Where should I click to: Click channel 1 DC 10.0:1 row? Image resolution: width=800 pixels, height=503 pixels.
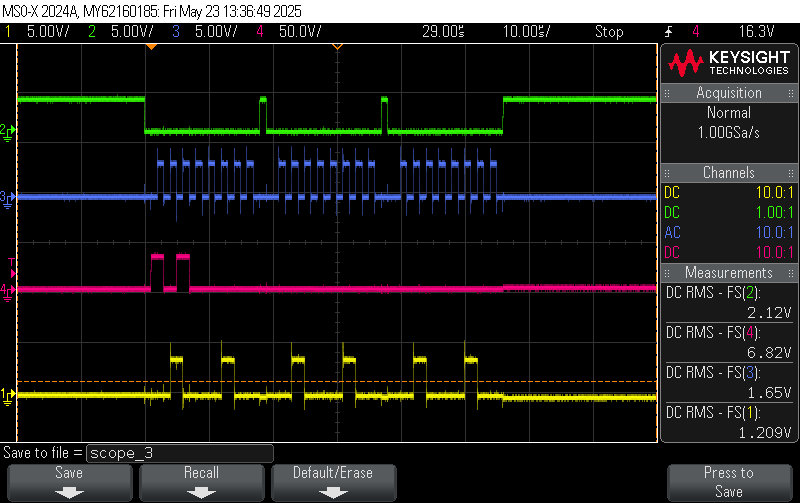[729, 192]
